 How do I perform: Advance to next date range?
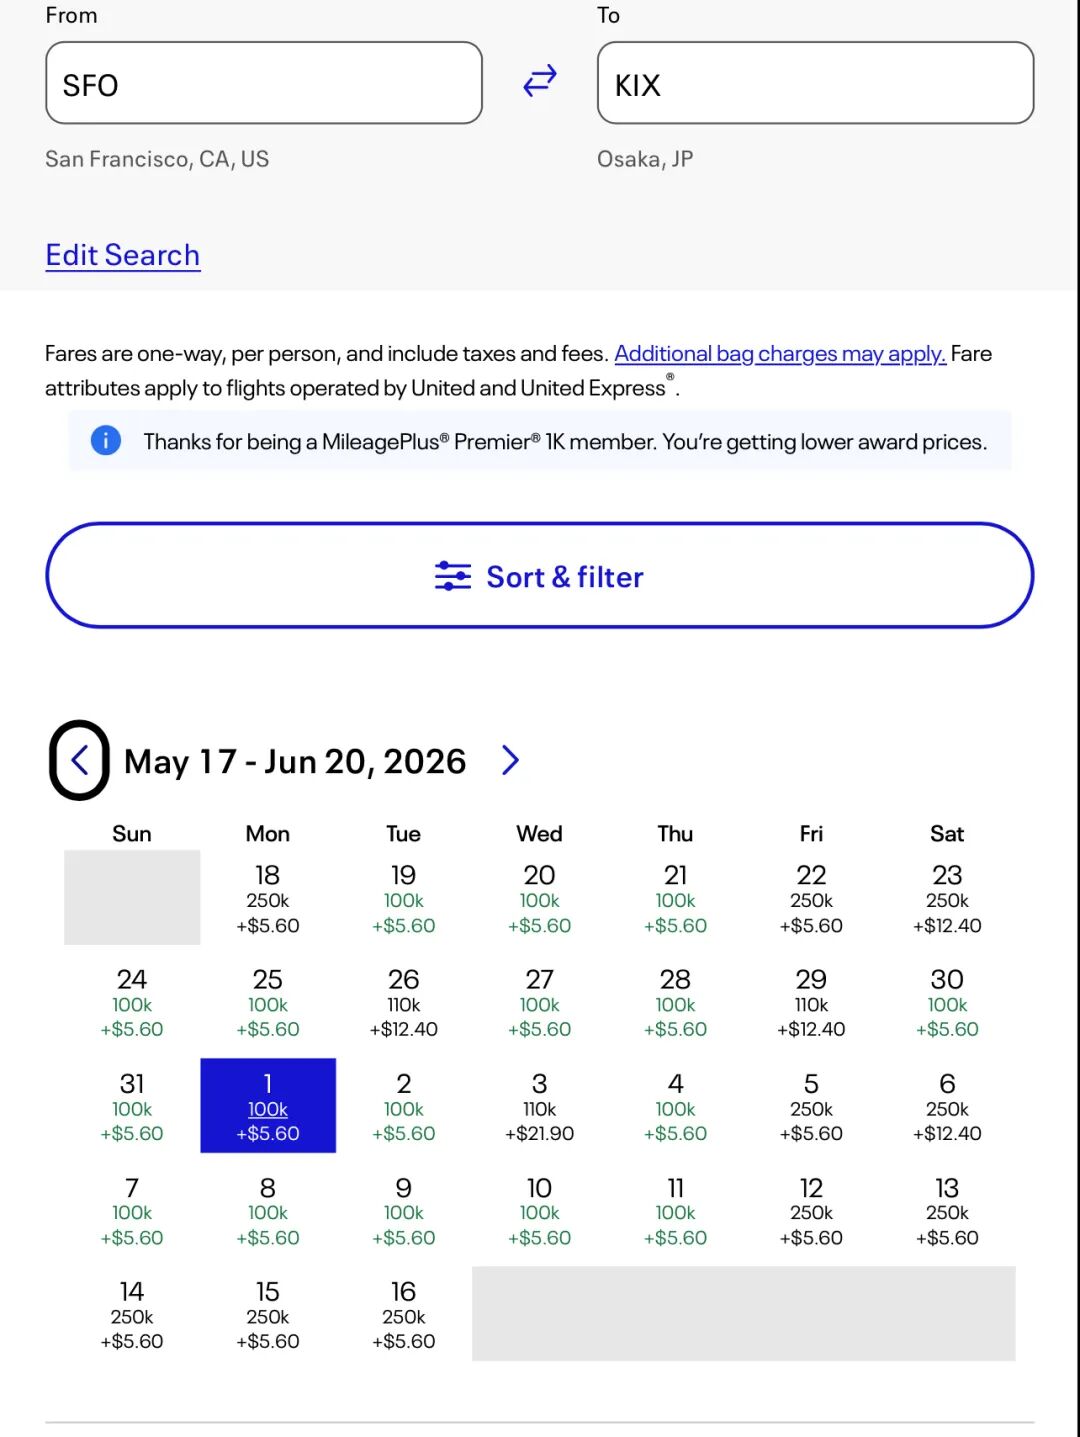(510, 761)
